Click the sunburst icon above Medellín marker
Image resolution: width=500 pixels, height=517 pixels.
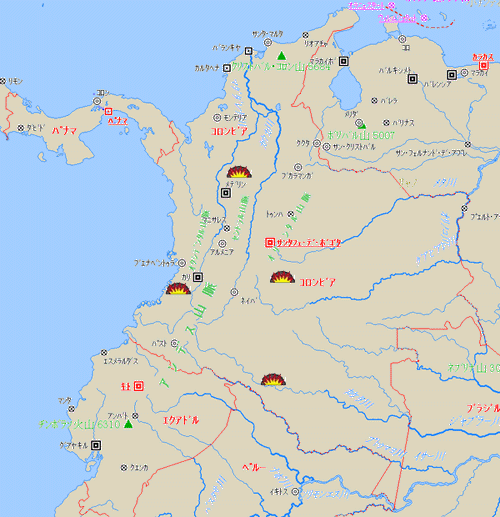[x=239, y=172]
